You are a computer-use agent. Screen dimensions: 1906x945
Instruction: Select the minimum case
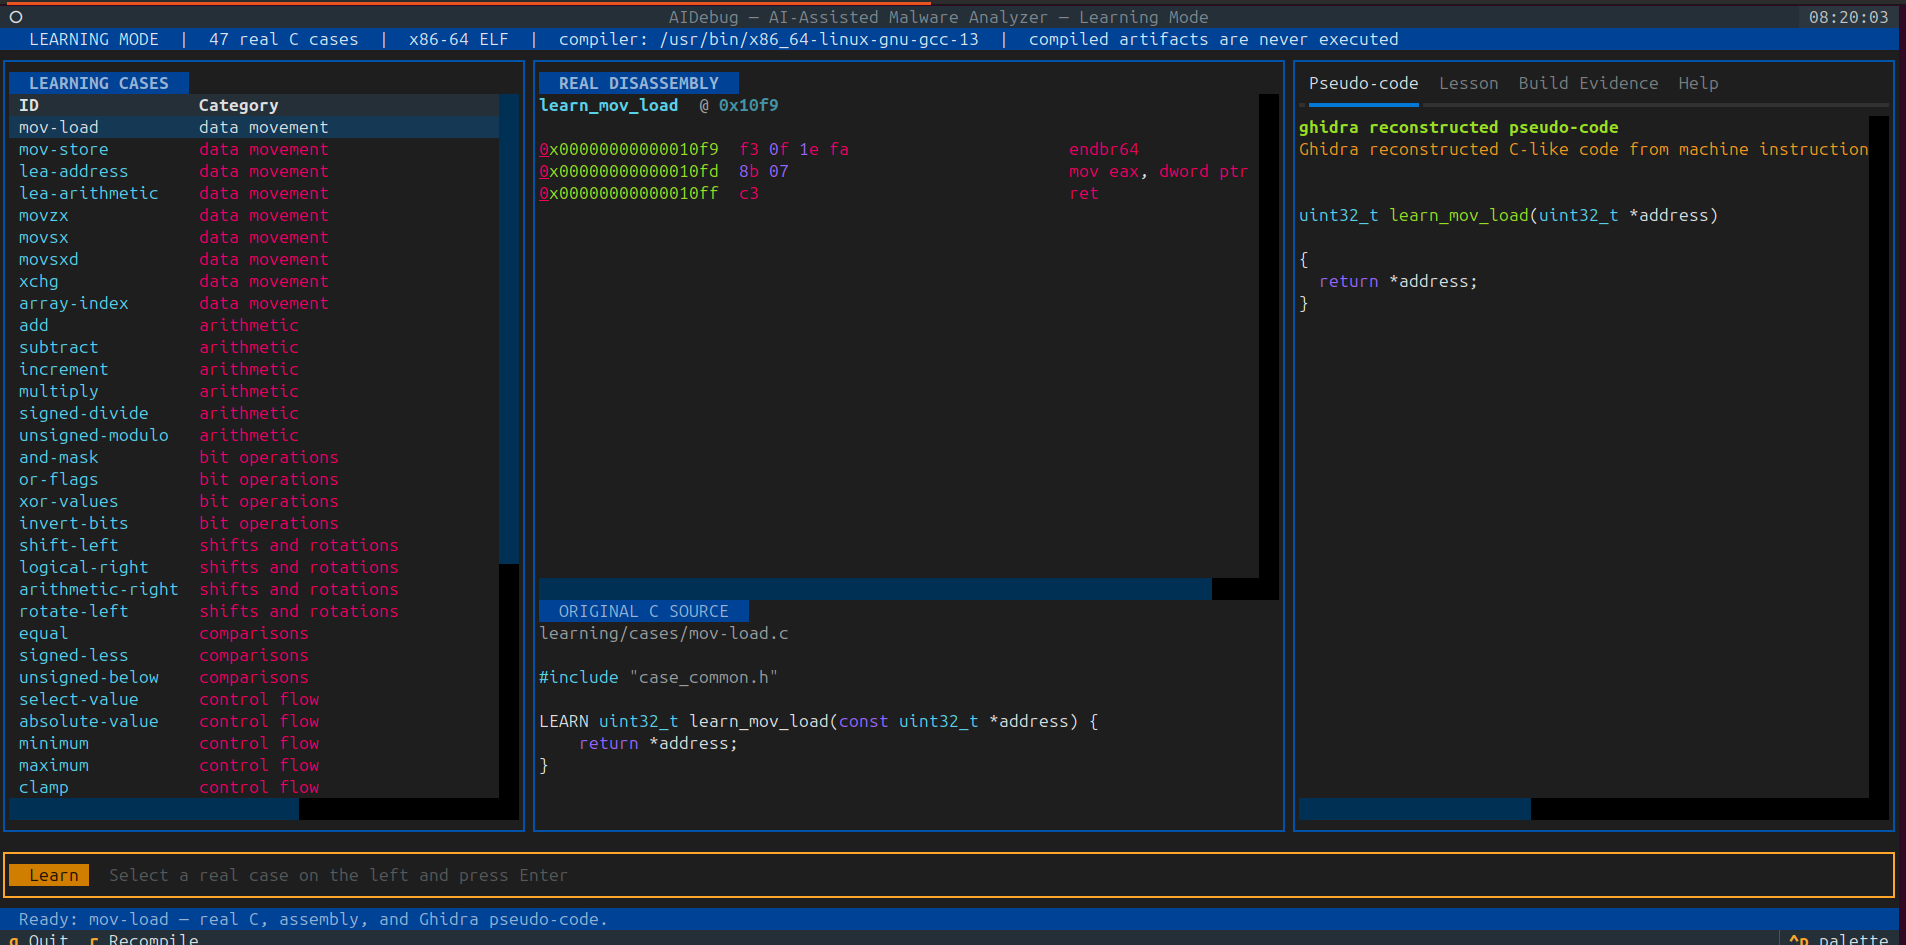point(254,743)
